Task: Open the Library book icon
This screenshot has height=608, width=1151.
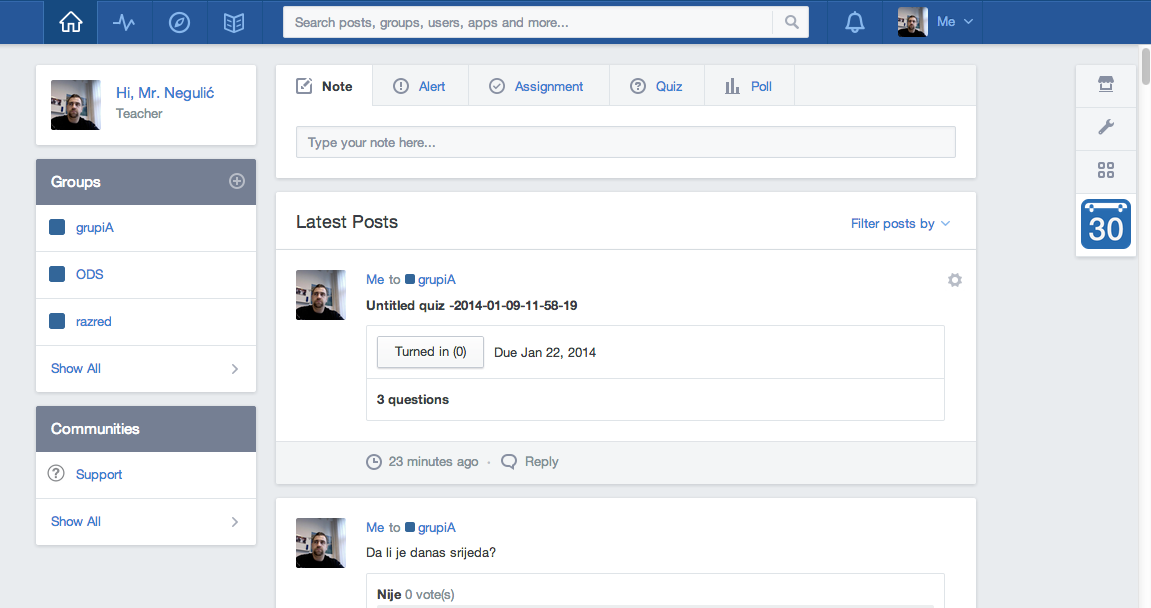Action: 234,22
